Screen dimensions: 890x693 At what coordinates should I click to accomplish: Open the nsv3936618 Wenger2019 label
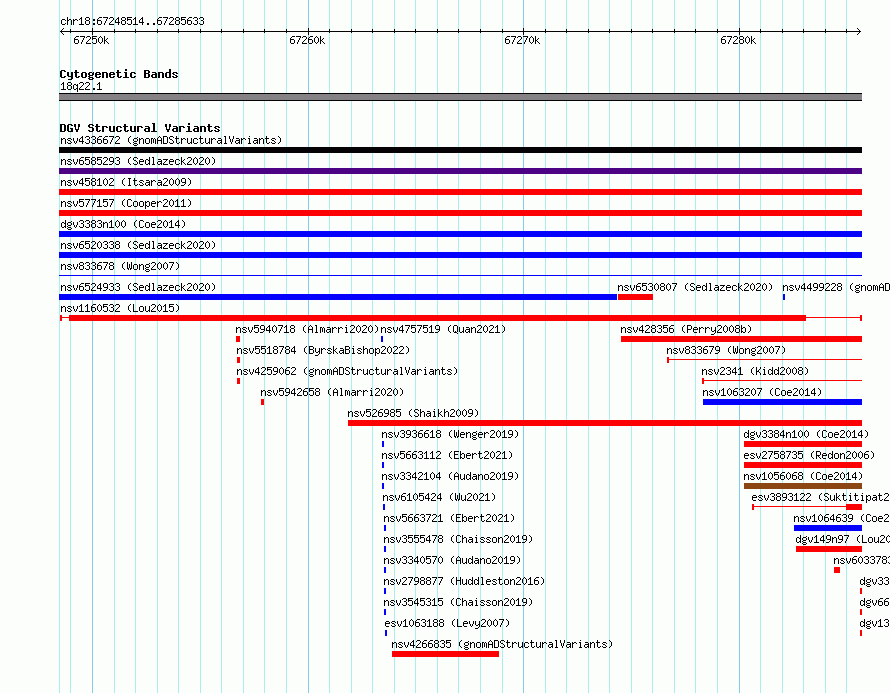pyautogui.click(x=450, y=434)
